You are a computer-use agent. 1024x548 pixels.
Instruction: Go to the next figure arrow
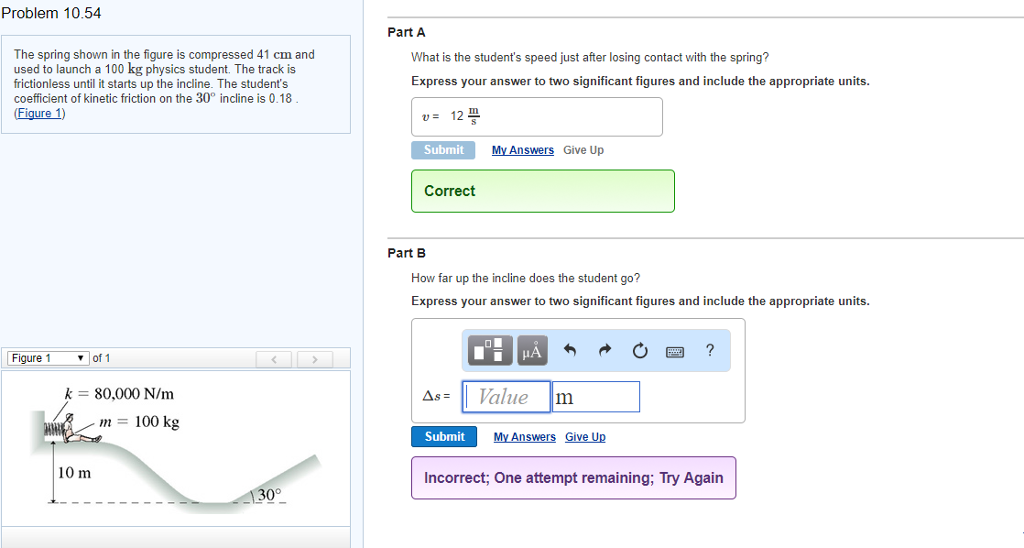[315, 359]
